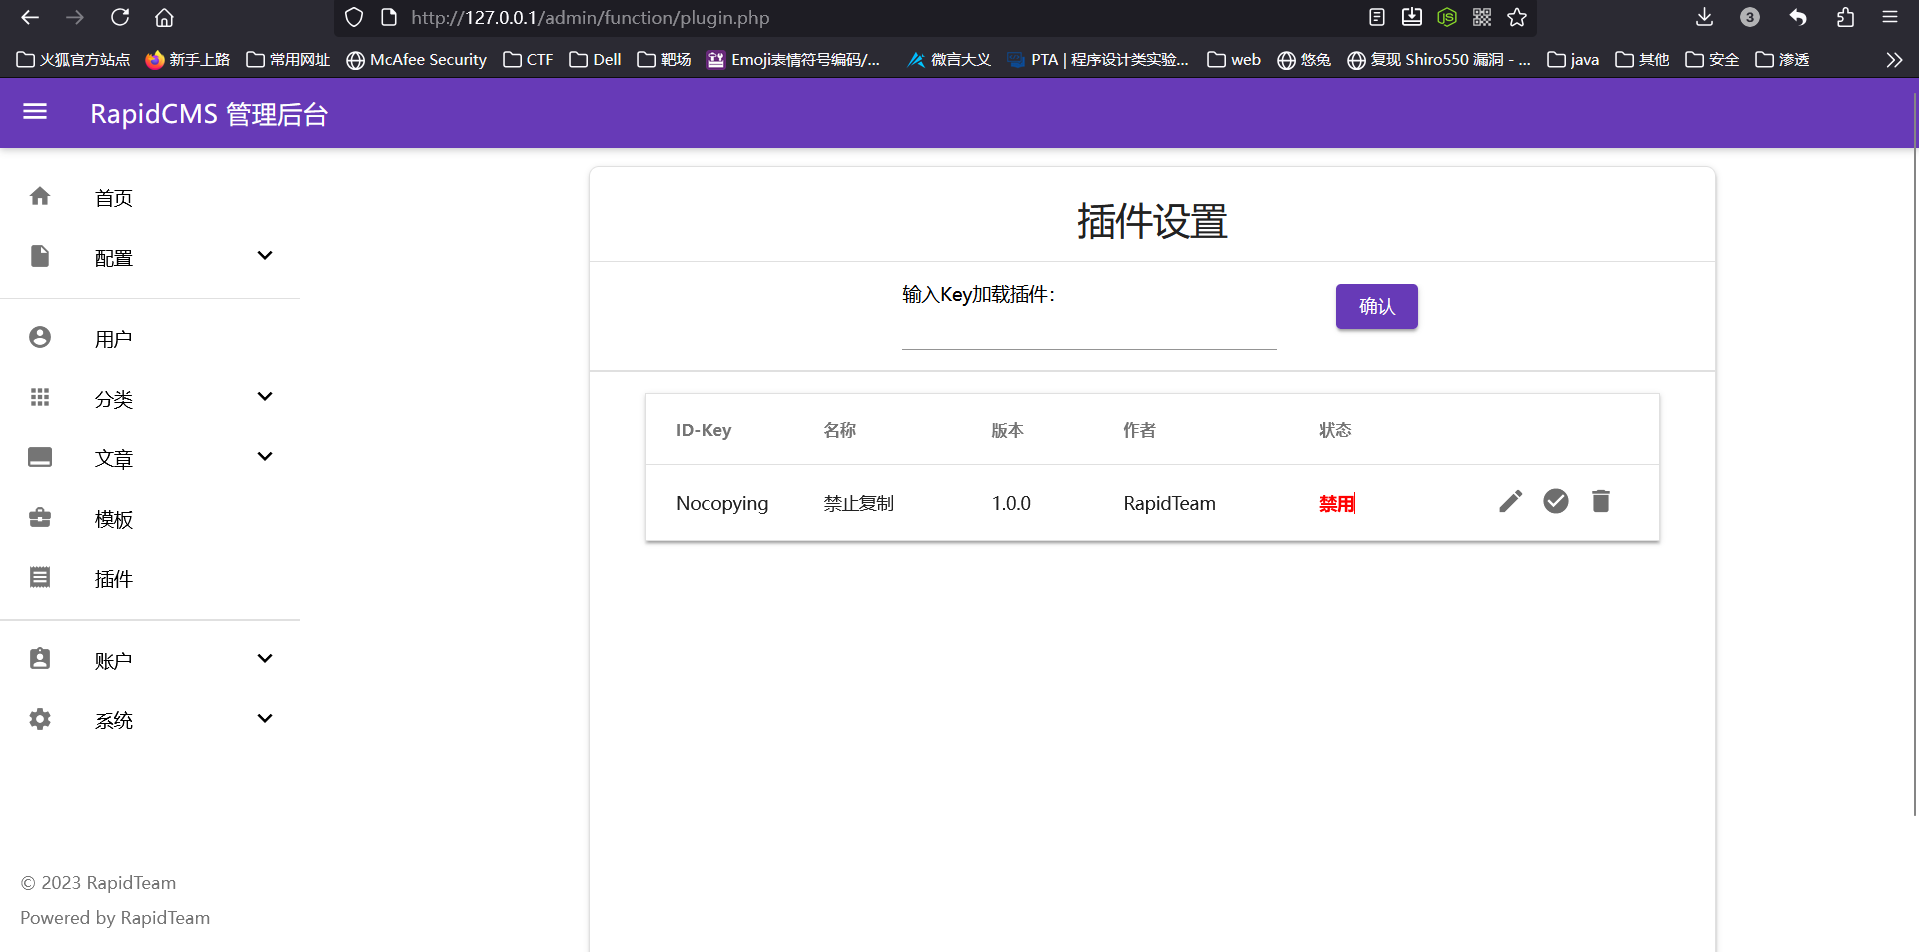Screen dimensions: 1919x952
Task: Open the browser extensions puzzle icon
Action: tap(1845, 17)
